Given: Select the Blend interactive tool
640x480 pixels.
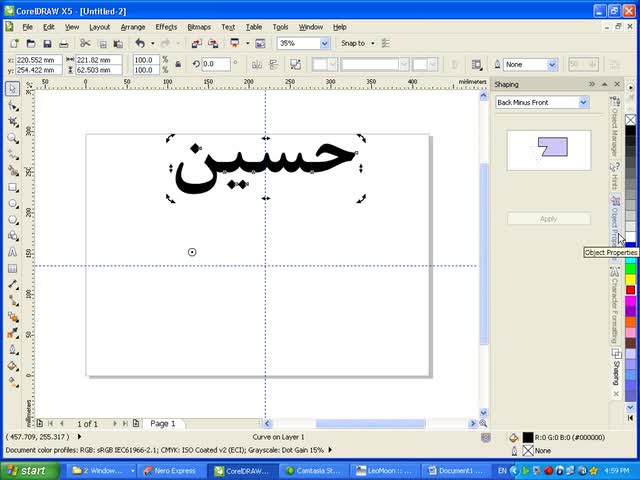Looking at the screenshot, I should click(13, 317).
